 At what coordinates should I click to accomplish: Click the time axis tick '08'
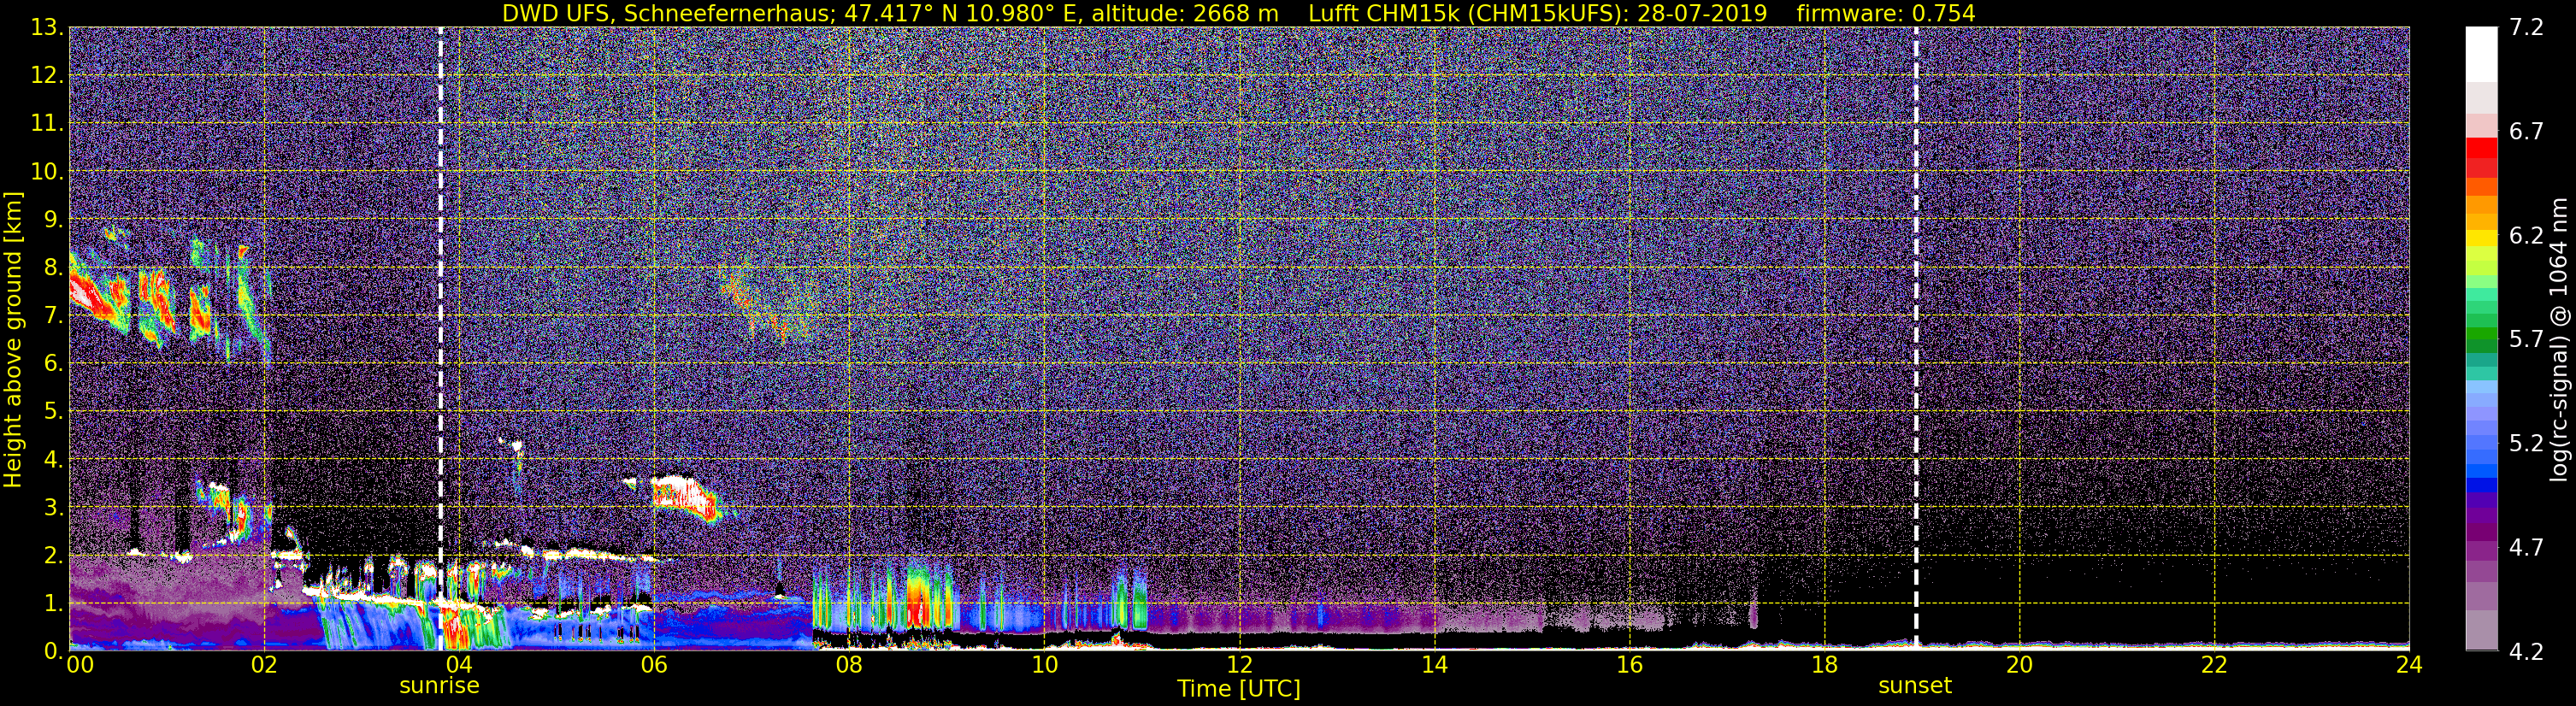click(848, 665)
